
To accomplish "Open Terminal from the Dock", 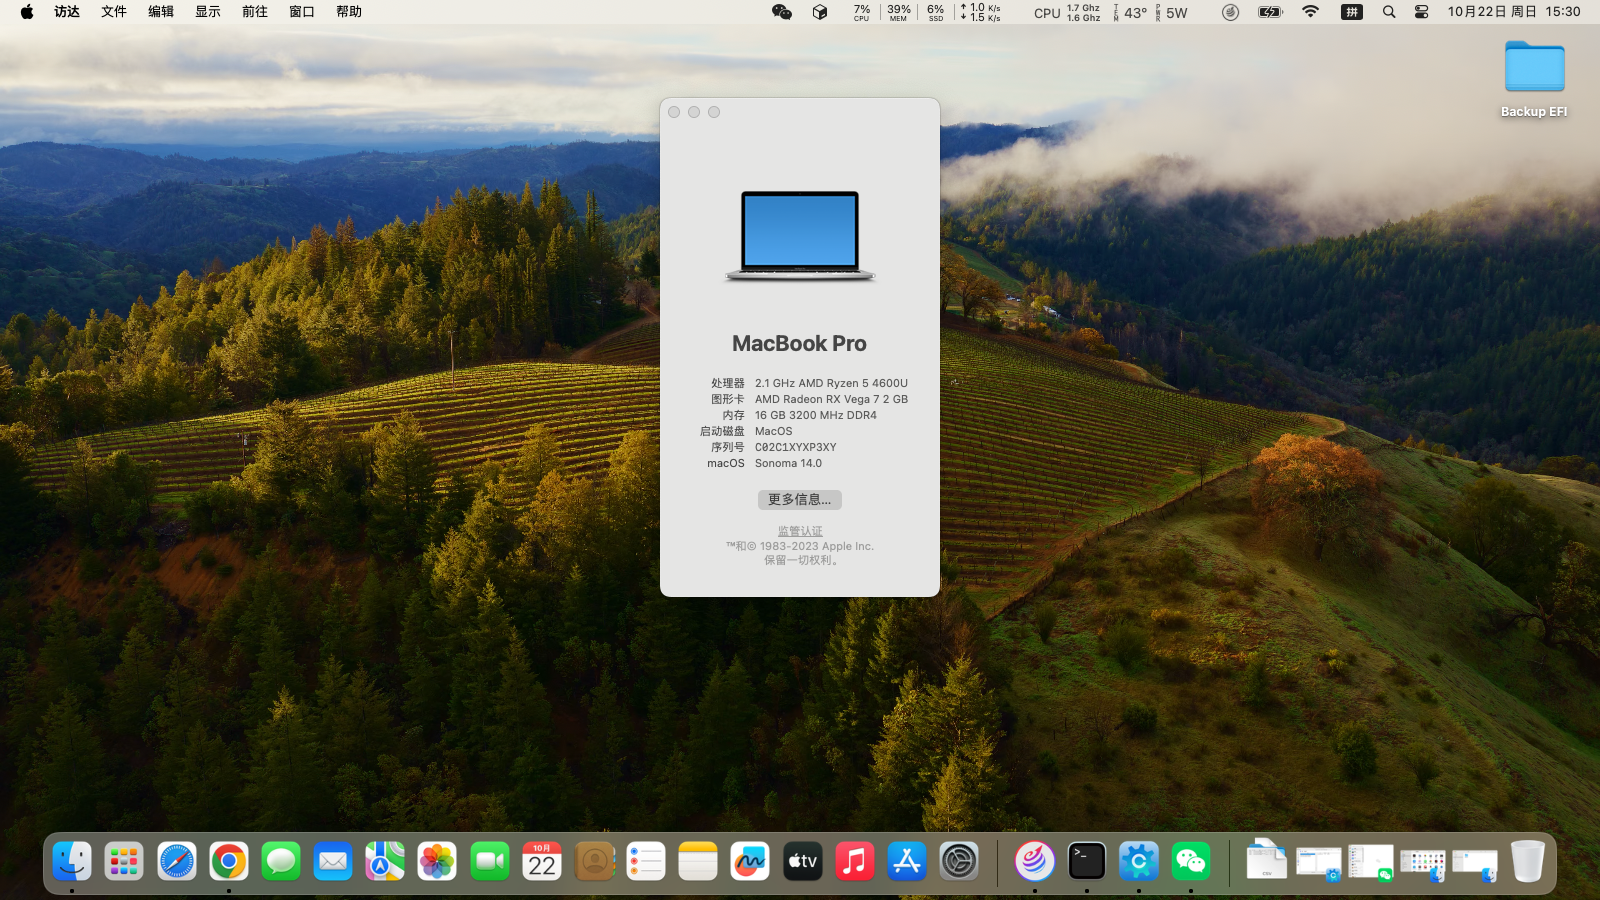I will click(1087, 861).
